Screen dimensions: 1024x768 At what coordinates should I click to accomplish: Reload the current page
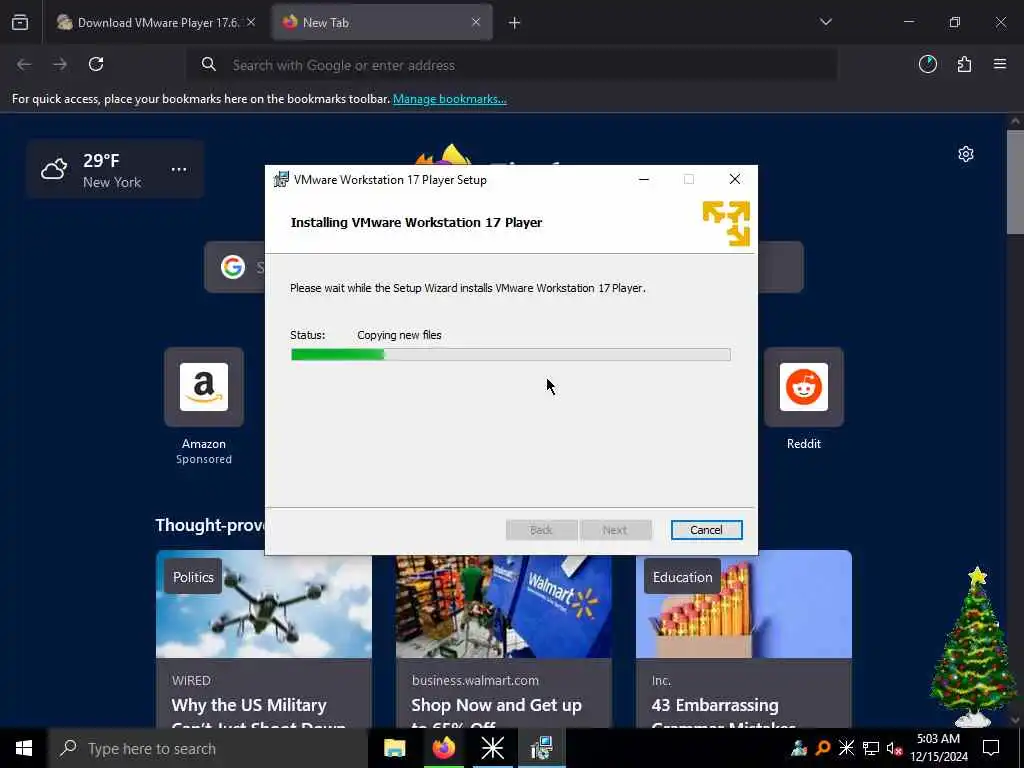coord(96,64)
